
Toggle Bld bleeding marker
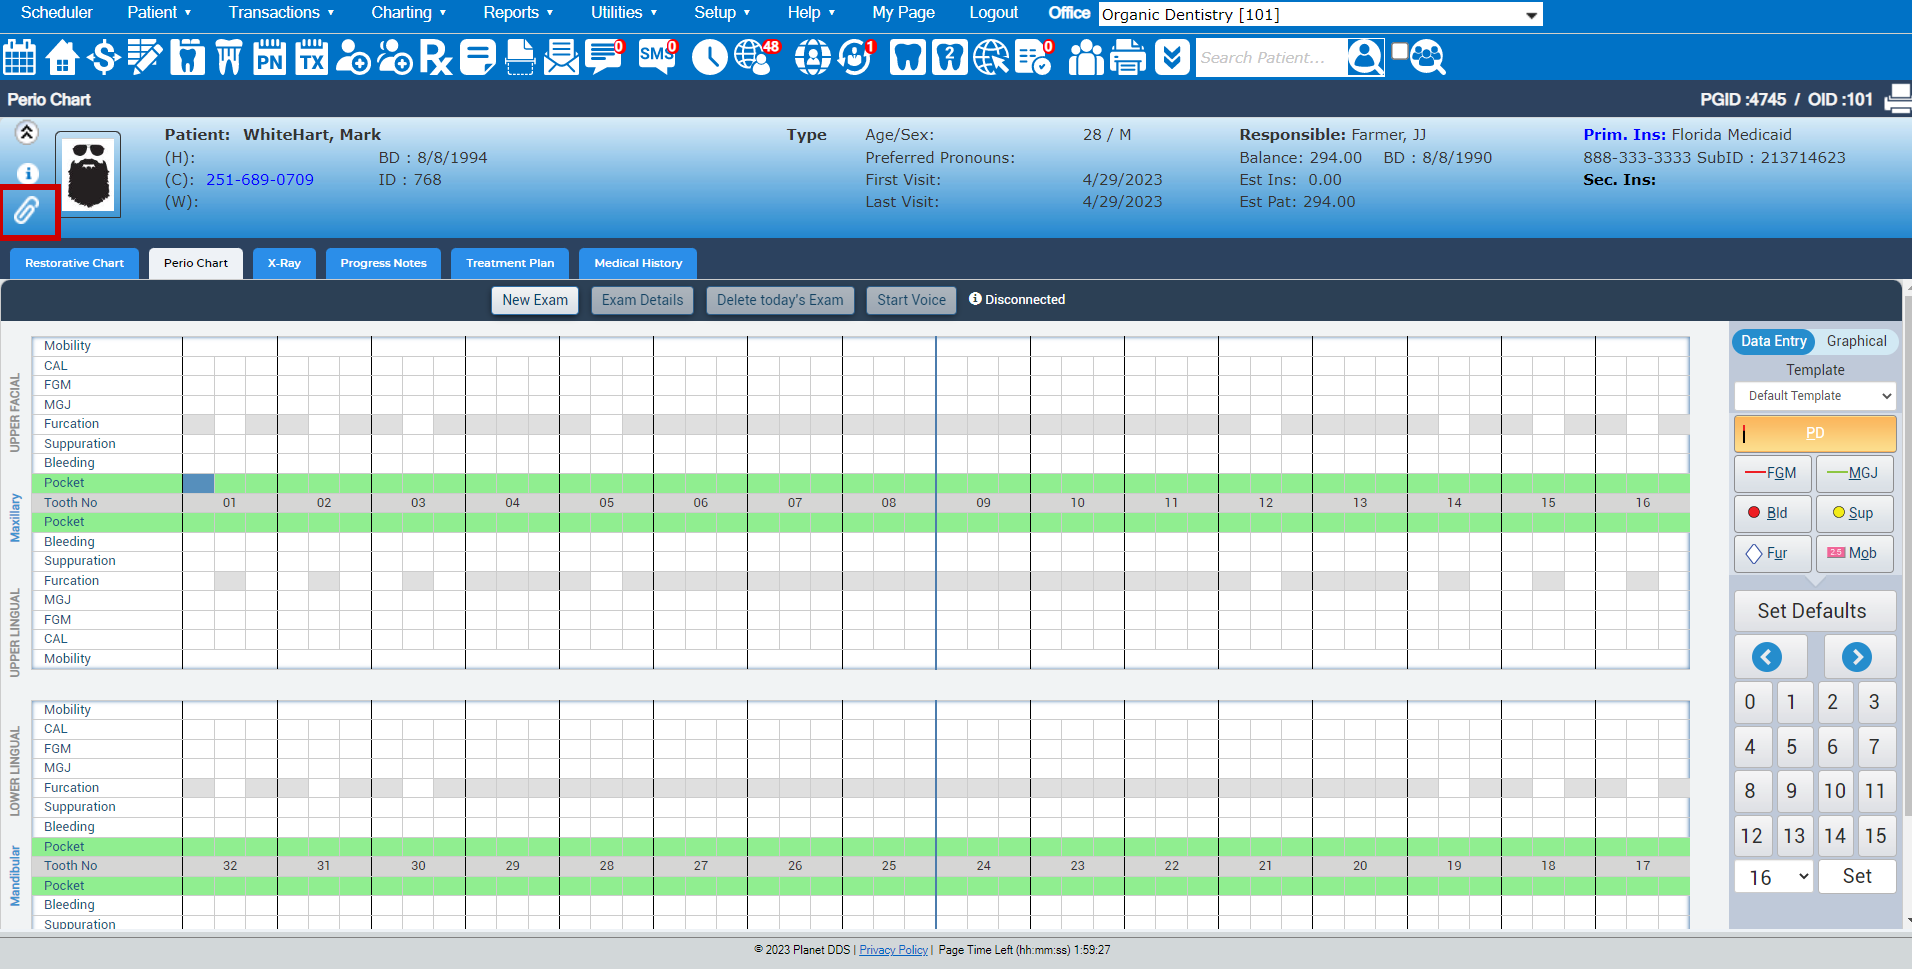tap(1772, 513)
